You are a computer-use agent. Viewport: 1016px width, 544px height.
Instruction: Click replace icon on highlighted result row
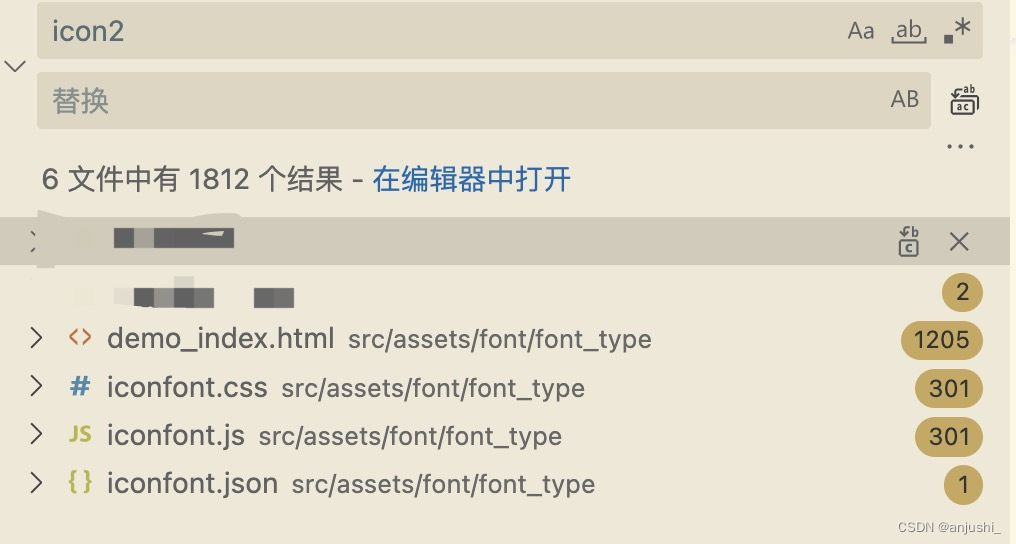pyautogui.click(x=908, y=242)
